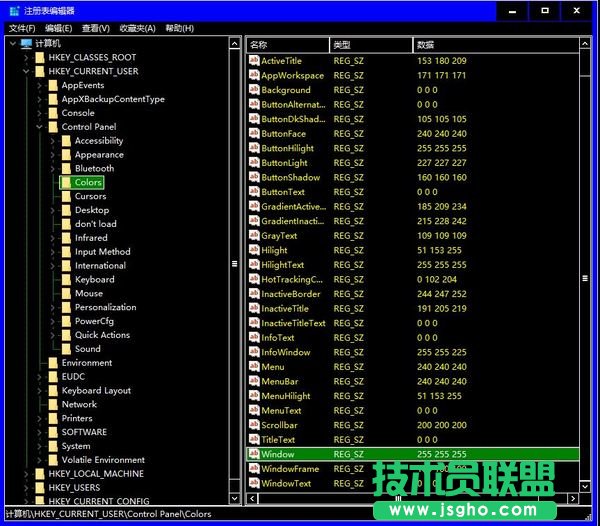Click tree panel scroll up arrow
600x526 pixels.
235,44
